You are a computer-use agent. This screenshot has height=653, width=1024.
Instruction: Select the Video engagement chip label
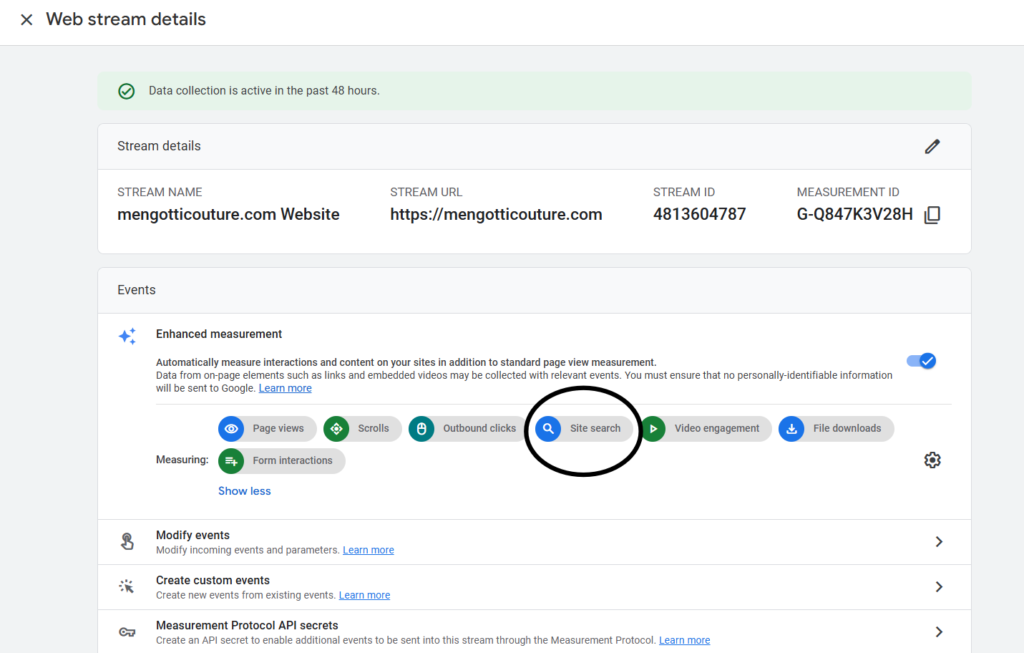point(717,429)
